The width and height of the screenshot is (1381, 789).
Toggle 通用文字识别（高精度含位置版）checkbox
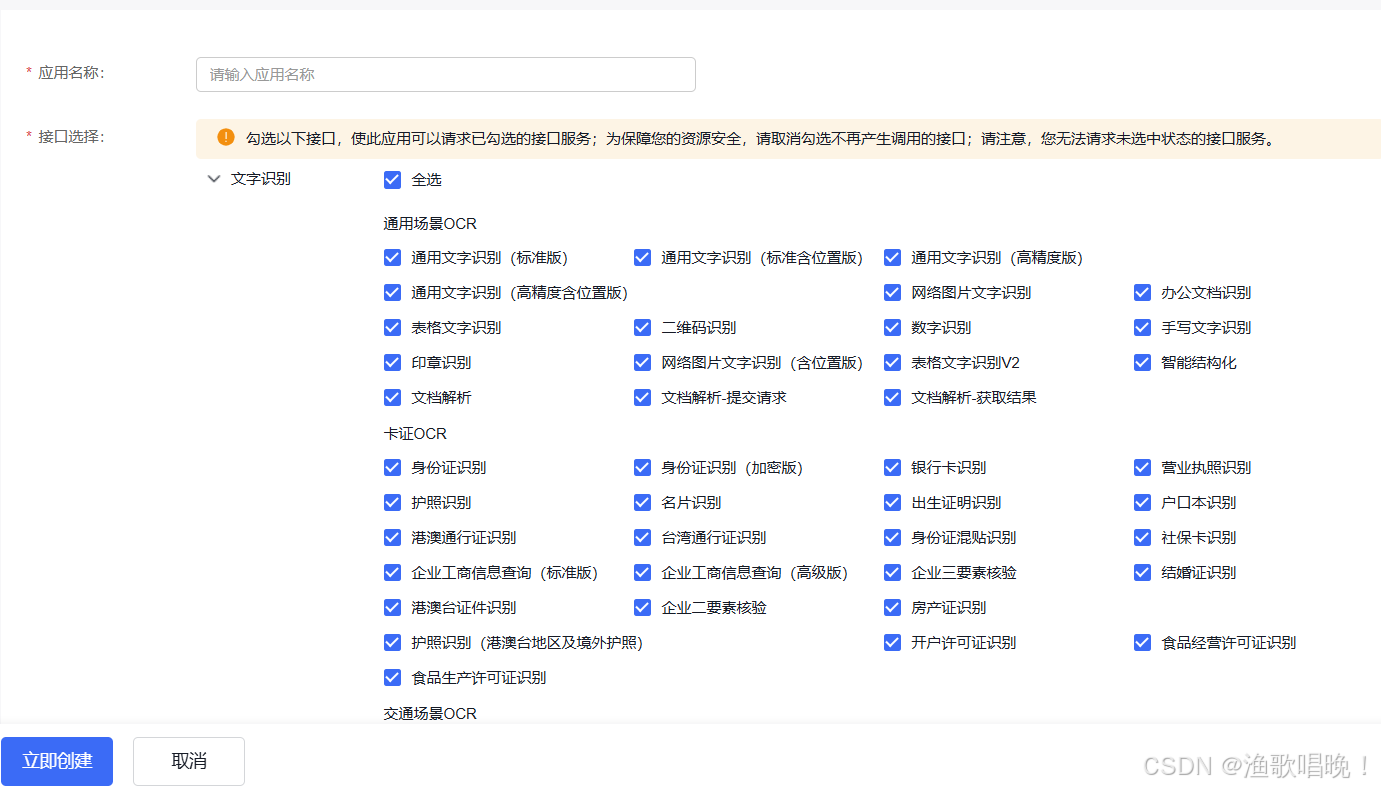pyautogui.click(x=392, y=292)
